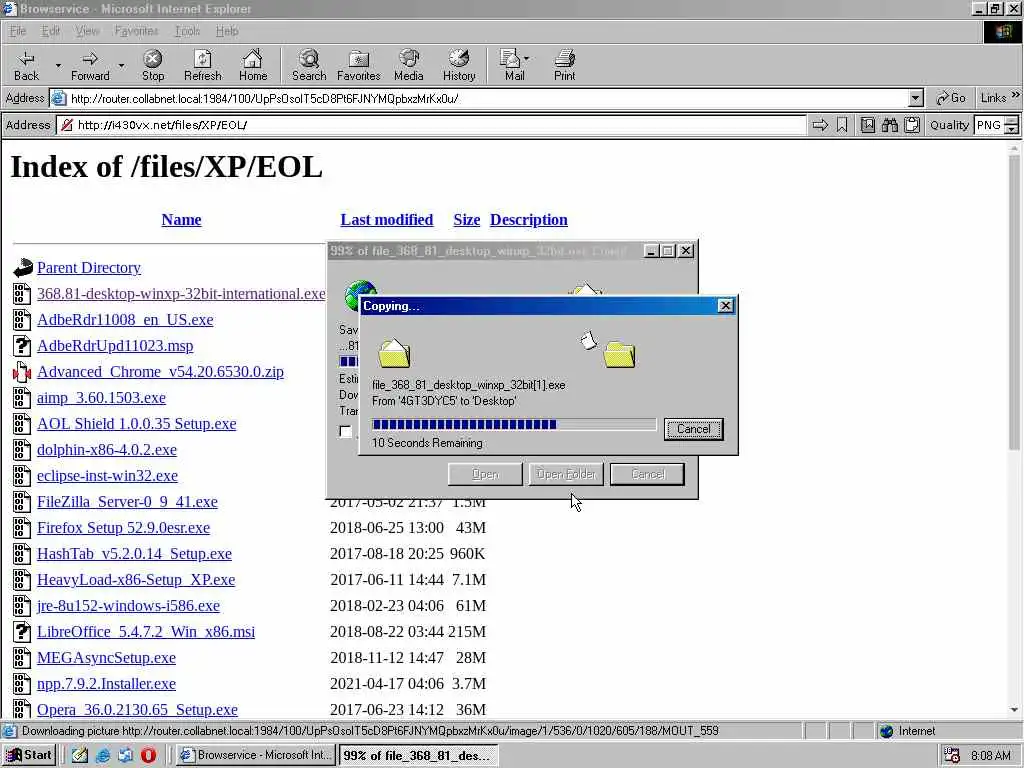Open the Start menu

(29, 755)
